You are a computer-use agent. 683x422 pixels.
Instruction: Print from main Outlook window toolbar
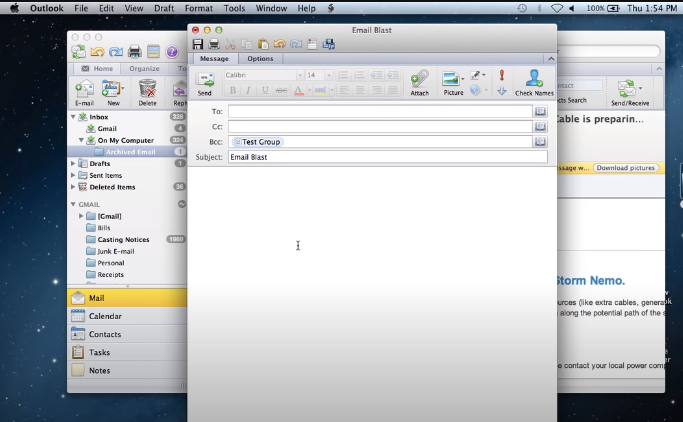pos(135,52)
